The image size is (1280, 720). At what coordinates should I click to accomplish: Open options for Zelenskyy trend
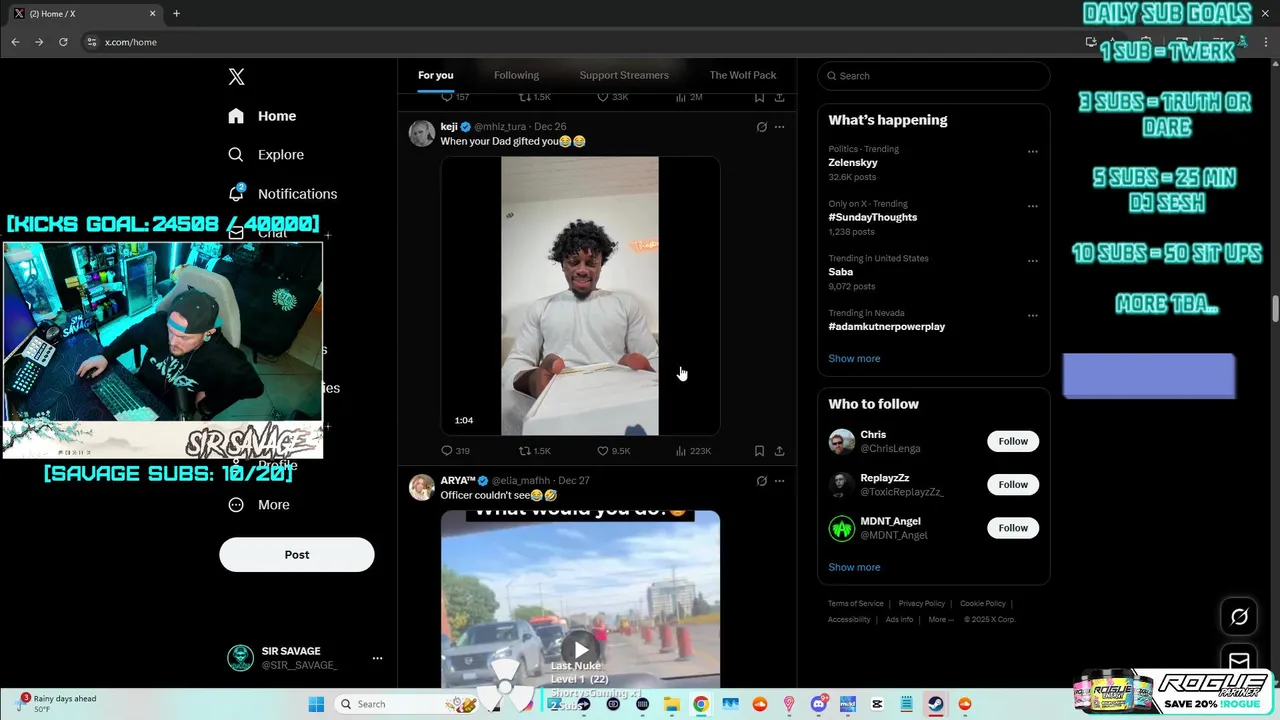[1033, 152]
